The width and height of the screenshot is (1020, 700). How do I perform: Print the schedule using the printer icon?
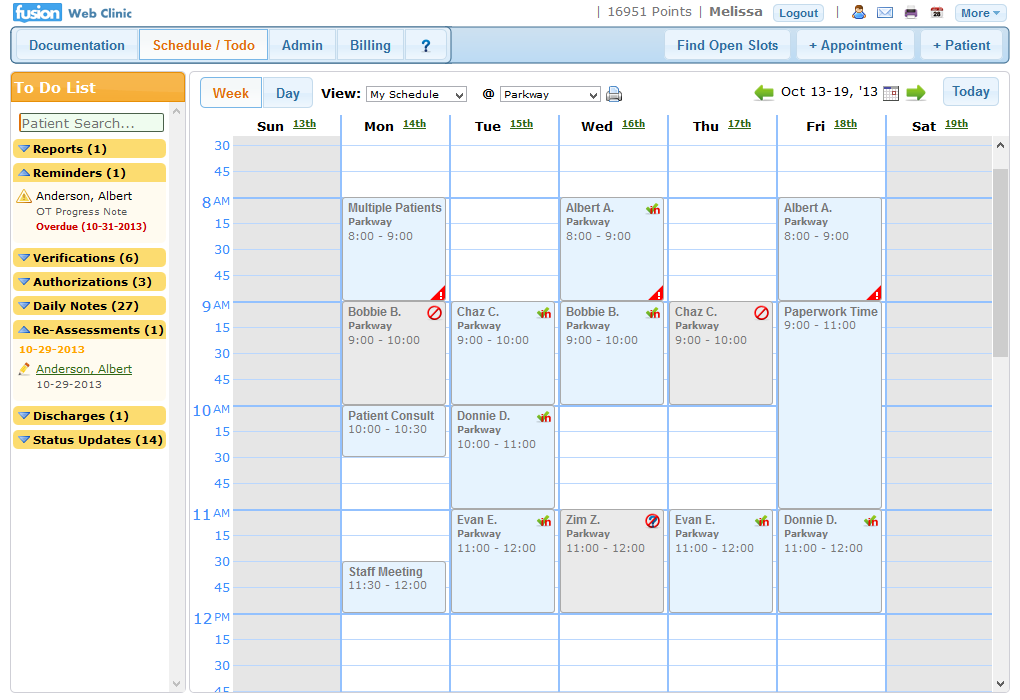point(614,94)
